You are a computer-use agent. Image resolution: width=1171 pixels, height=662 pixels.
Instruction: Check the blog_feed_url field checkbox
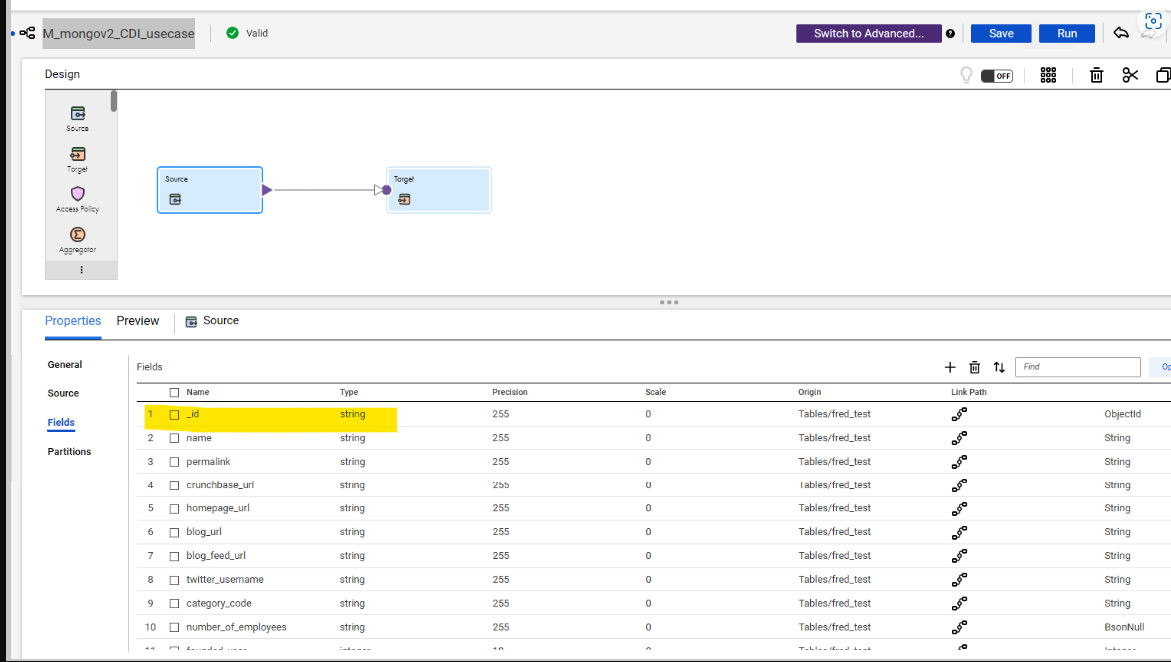click(x=174, y=557)
